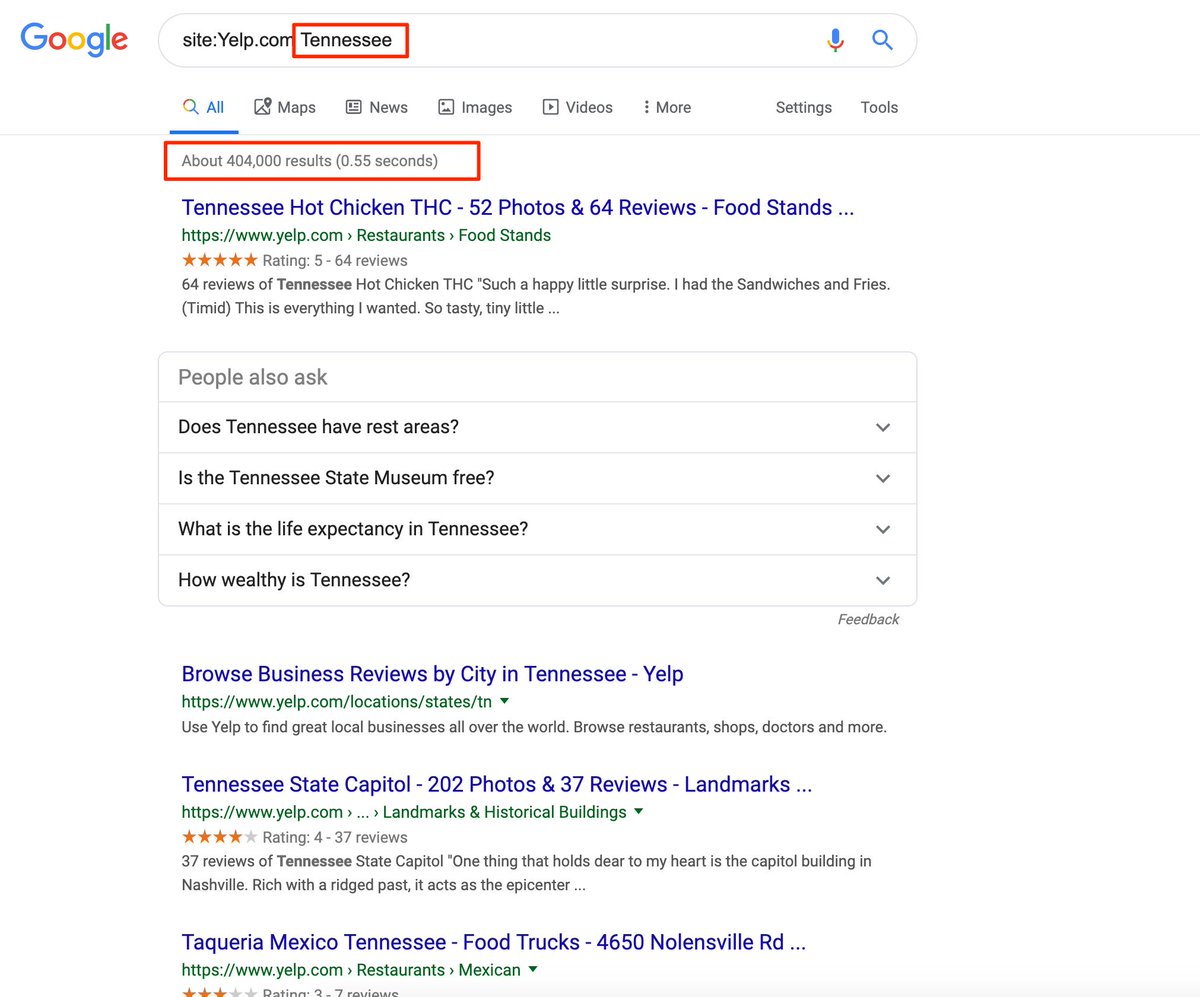Switch to the Maps tab

point(285,107)
